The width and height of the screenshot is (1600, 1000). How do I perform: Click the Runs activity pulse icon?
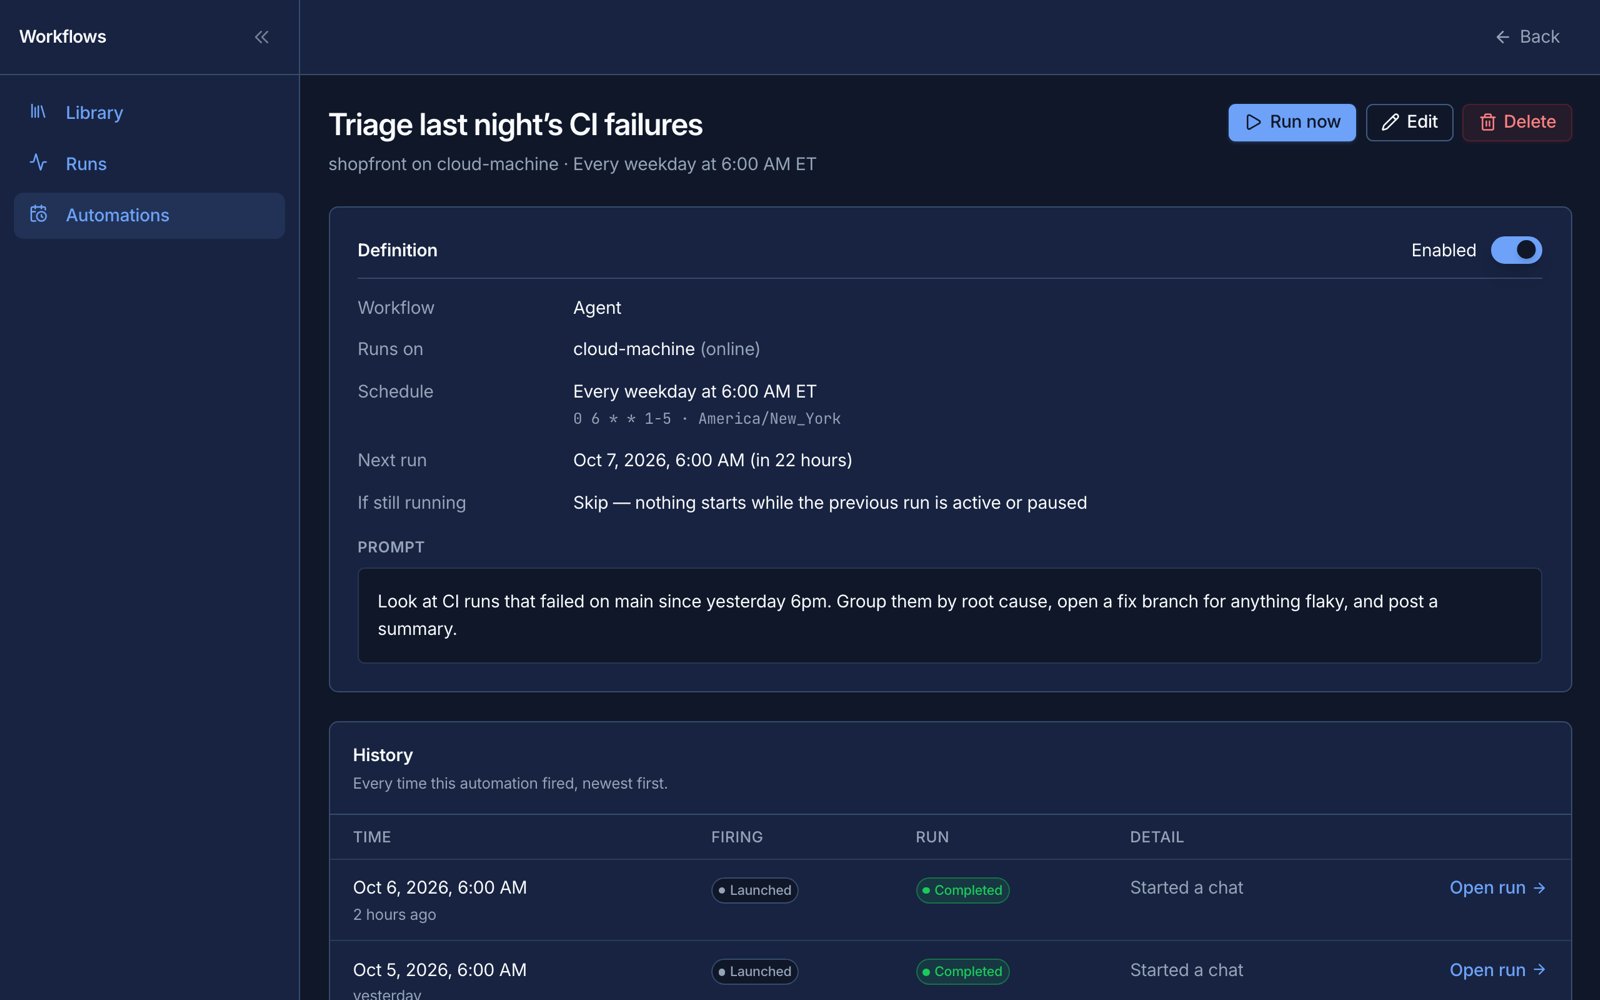pyautogui.click(x=38, y=162)
